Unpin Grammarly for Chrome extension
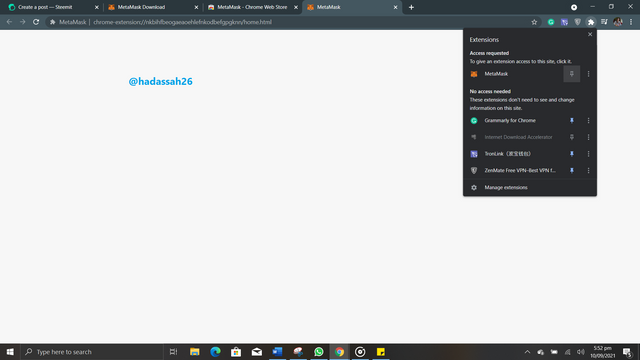This screenshot has width=640, height=360. [571, 120]
